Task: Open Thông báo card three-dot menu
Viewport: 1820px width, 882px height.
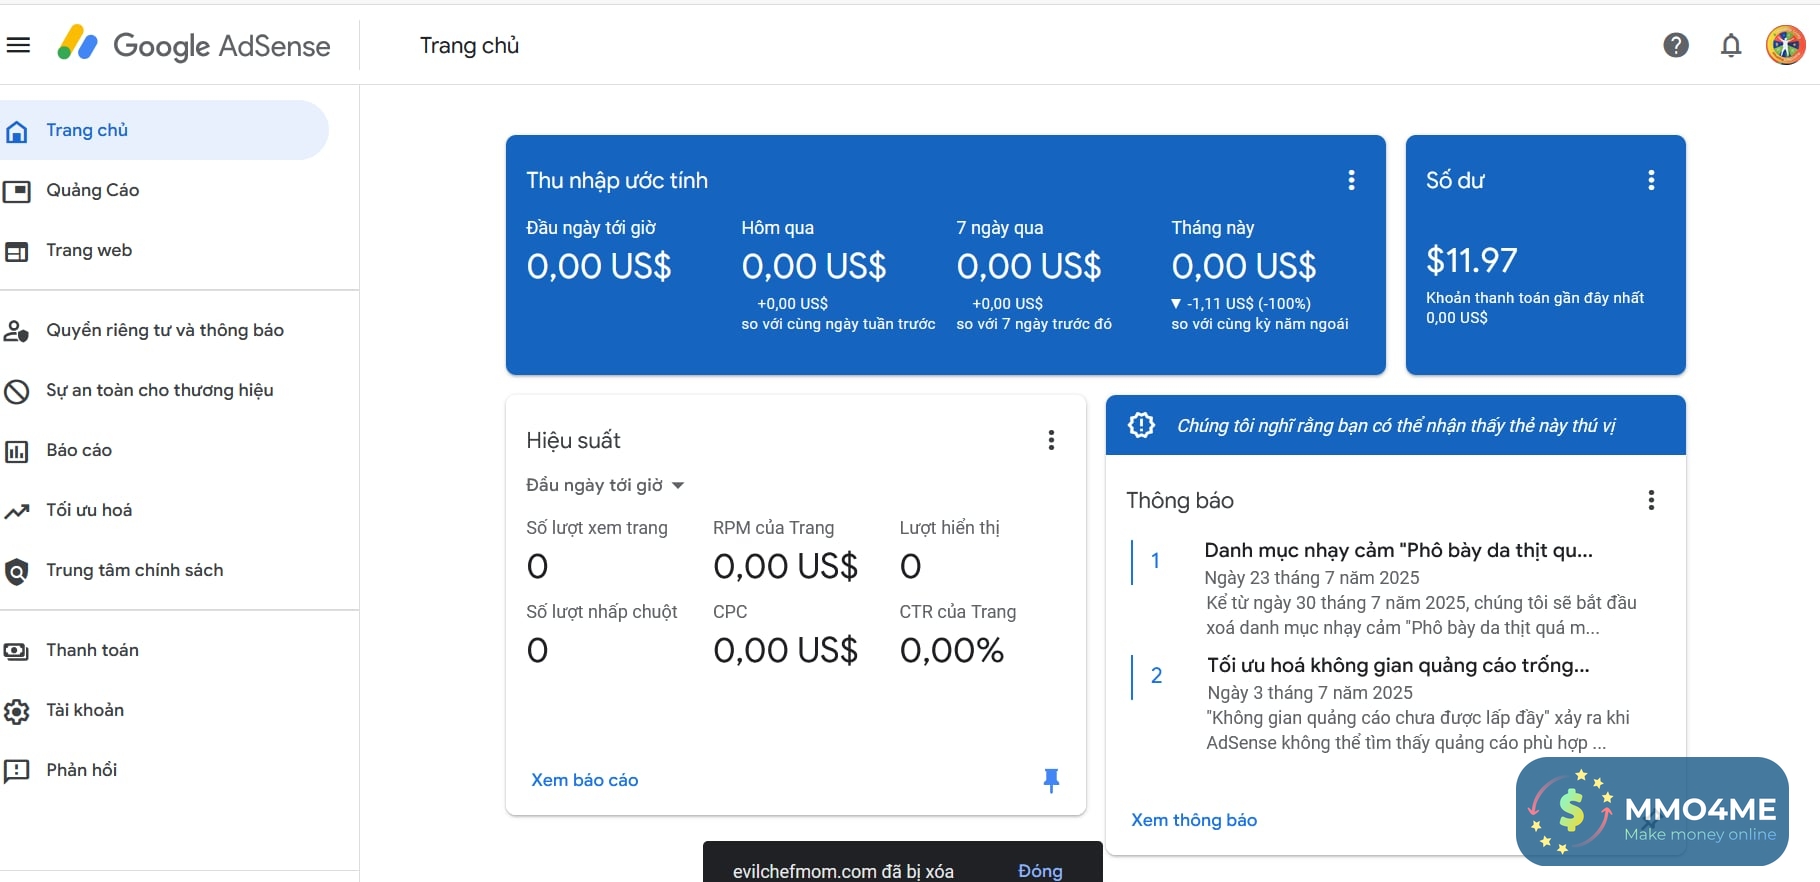Action: click(x=1651, y=500)
